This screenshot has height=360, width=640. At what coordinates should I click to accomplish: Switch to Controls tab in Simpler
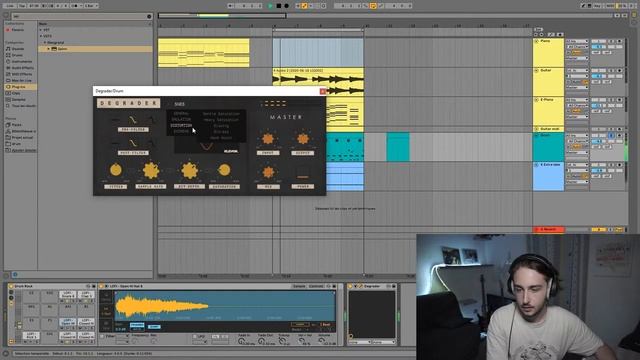[316, 287]
